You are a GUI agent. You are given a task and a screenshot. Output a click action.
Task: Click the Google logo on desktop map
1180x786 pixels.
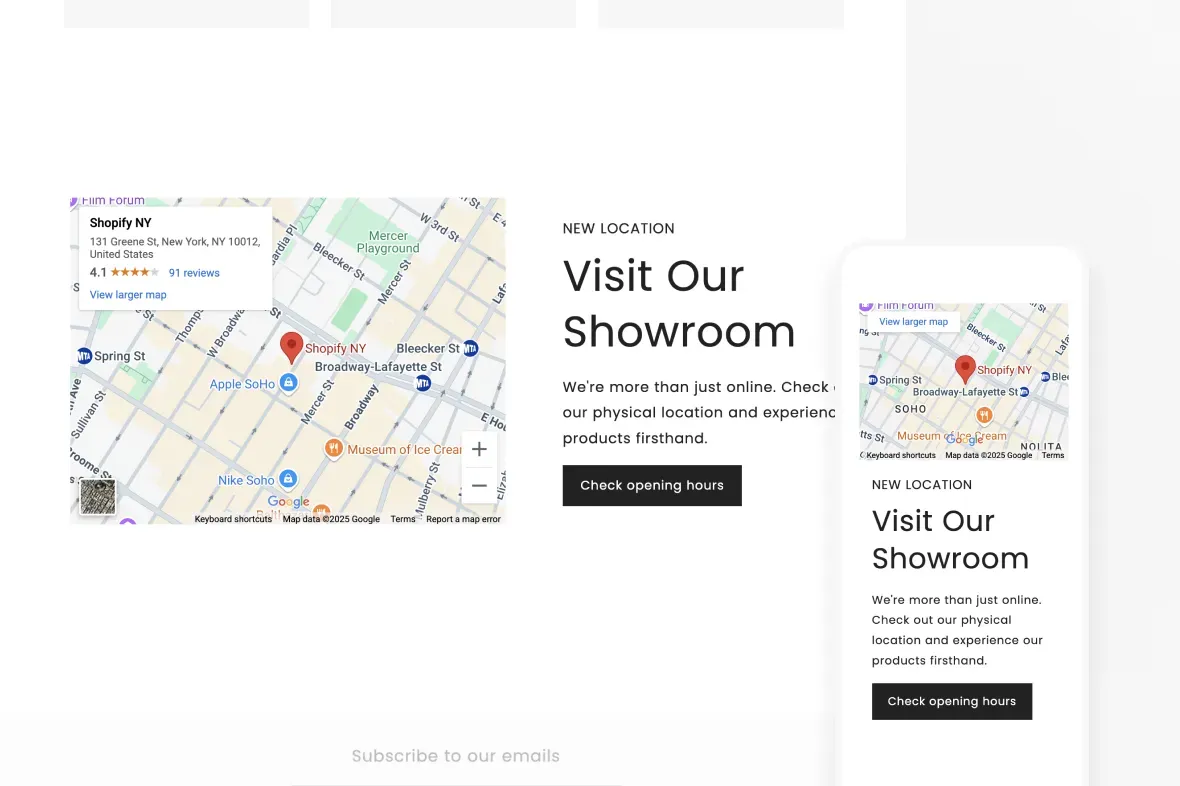(x=288, y=502)
